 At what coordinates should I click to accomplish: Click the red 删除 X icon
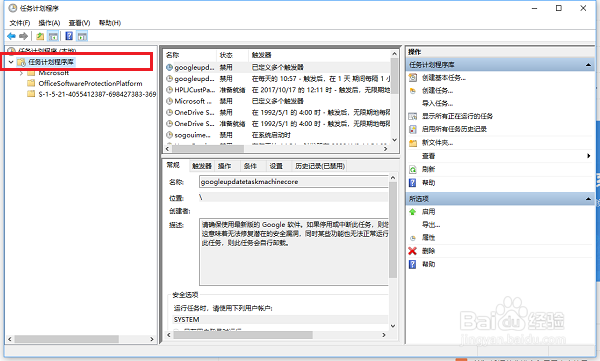[412, 251]
